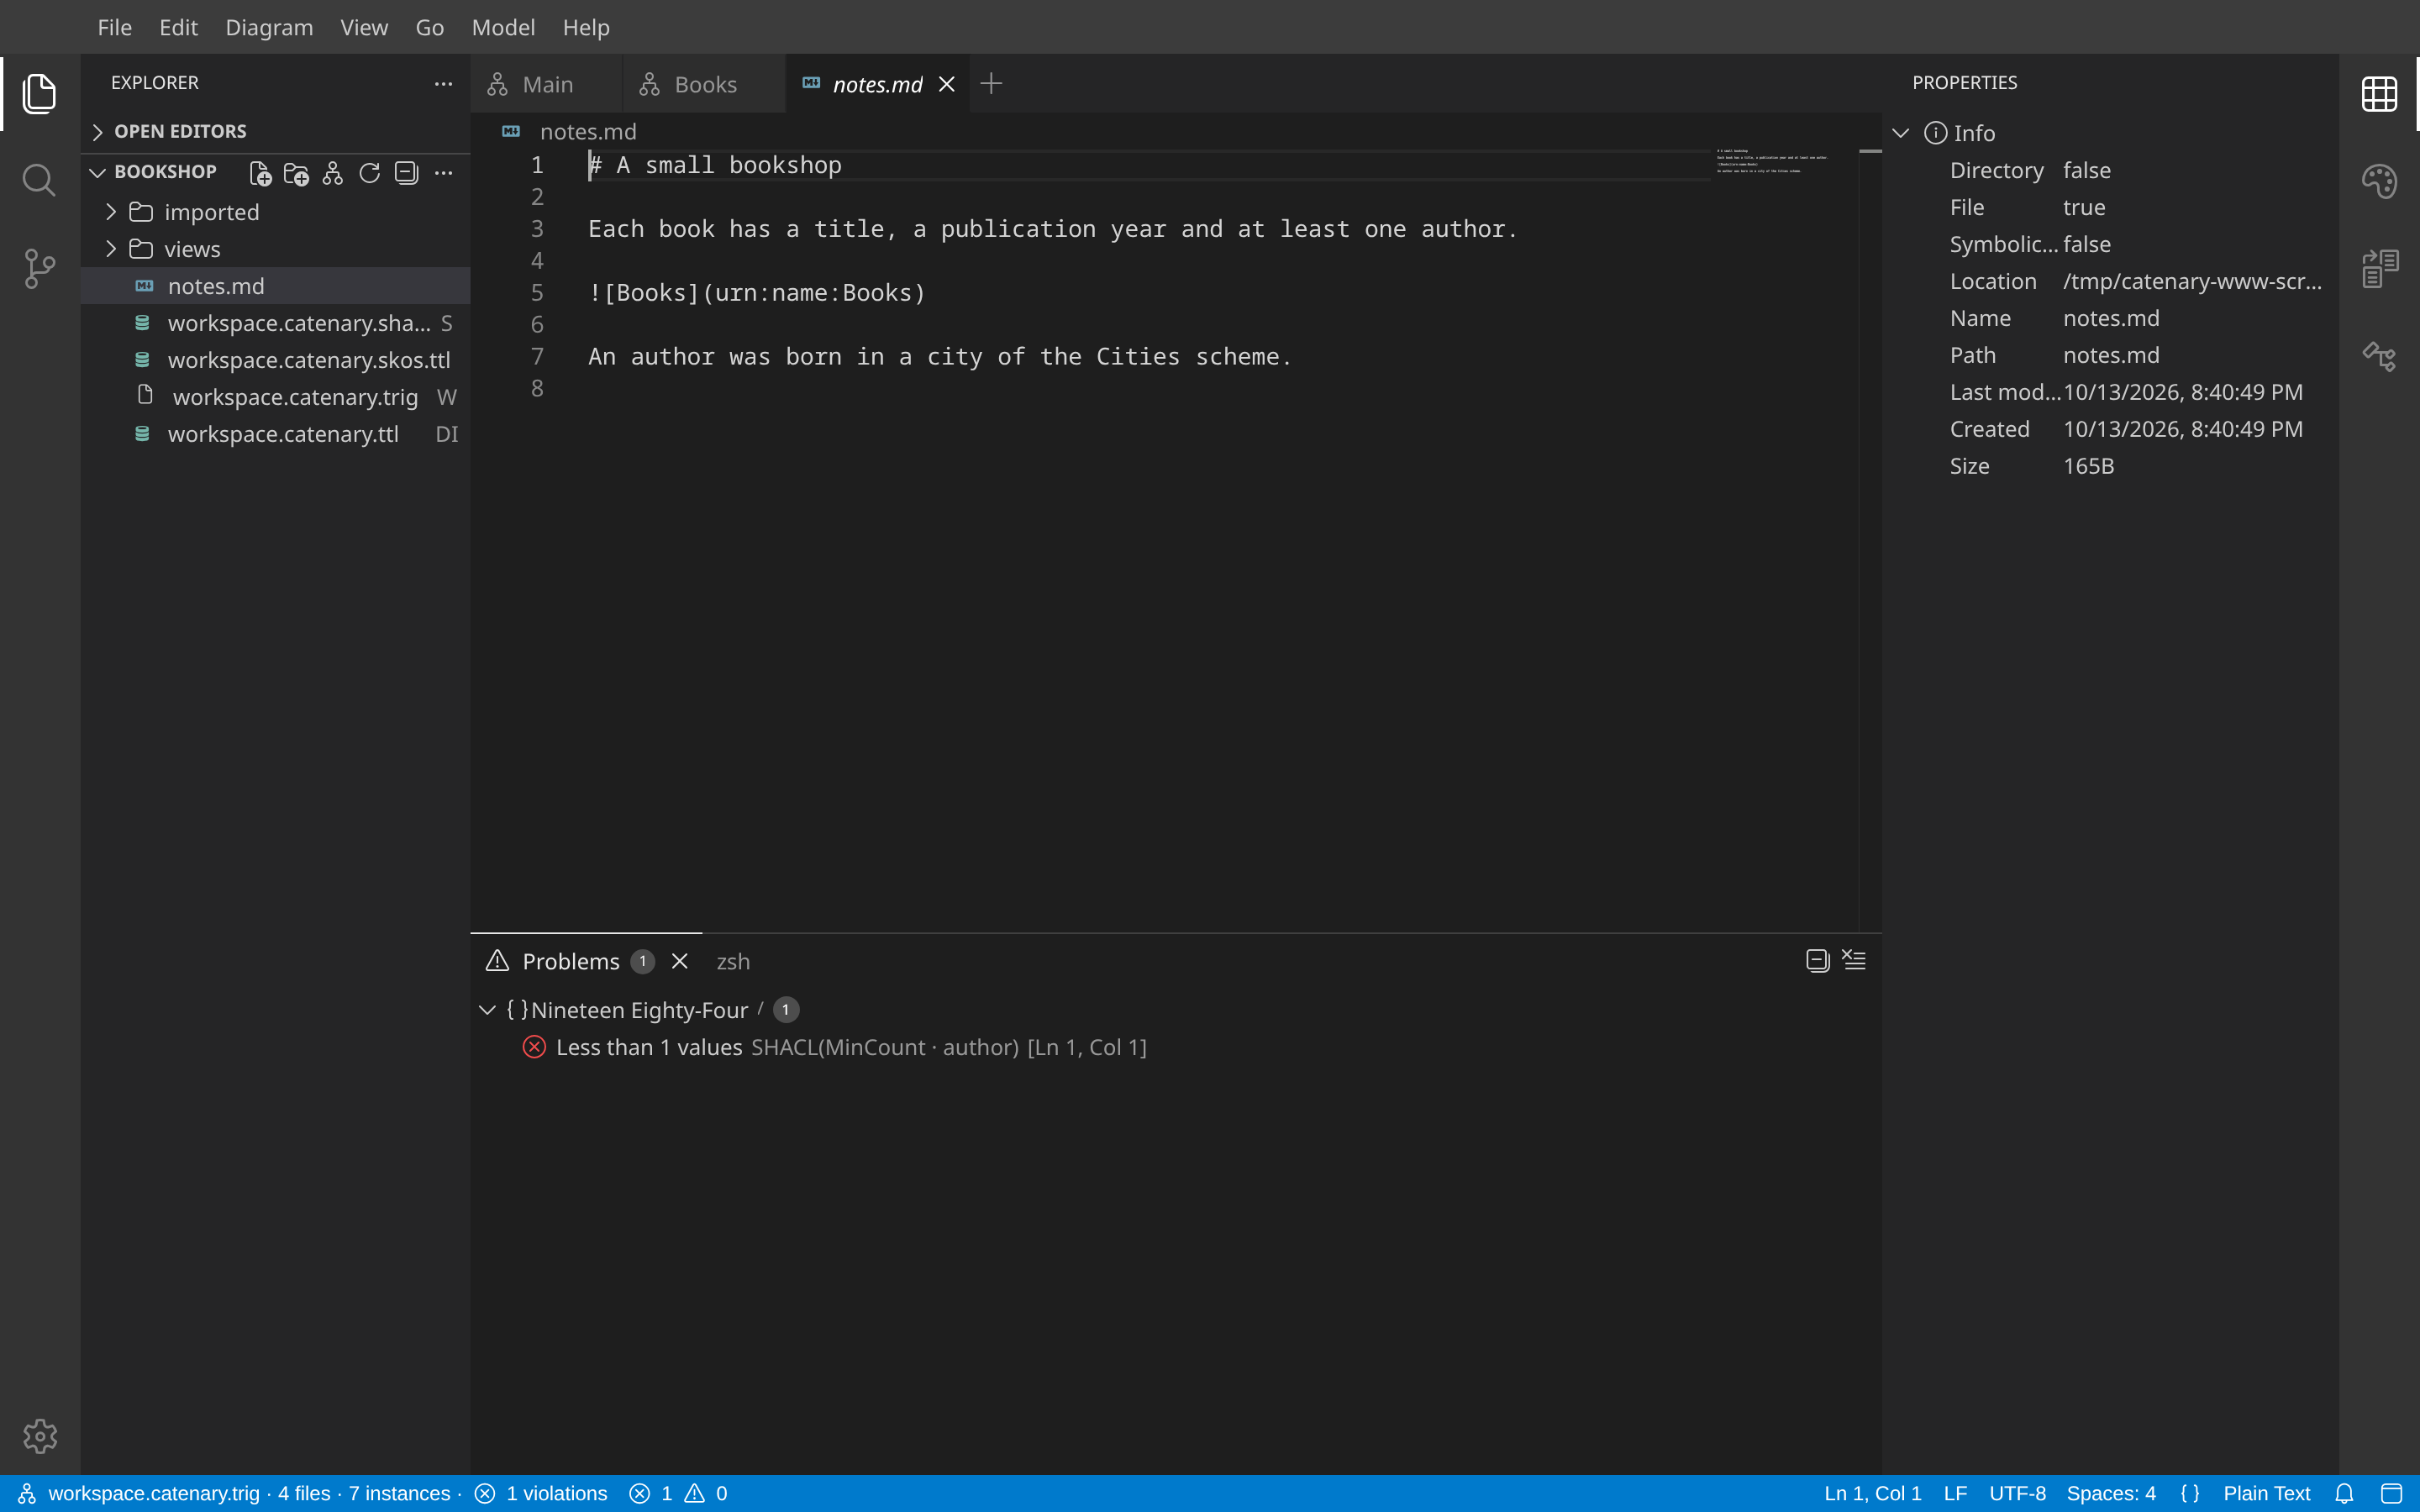Click the 1 violations status bar item
2420x1512 pixels.
(541, 1493)
